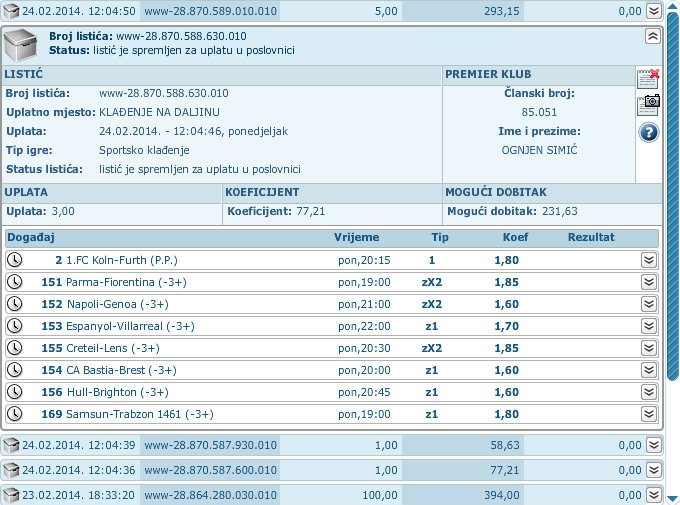Expand details of Napoli-Genoa event

coord(649,304)
